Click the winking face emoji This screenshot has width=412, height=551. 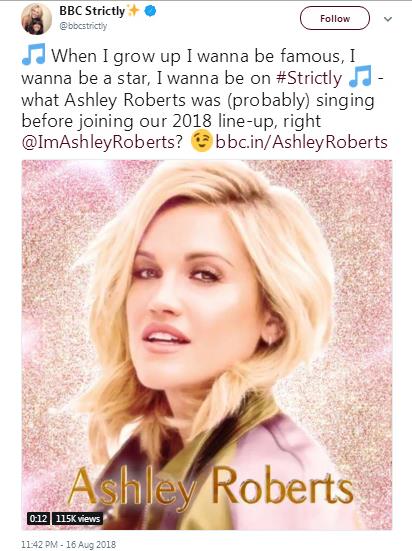click(x=201, y=141)
